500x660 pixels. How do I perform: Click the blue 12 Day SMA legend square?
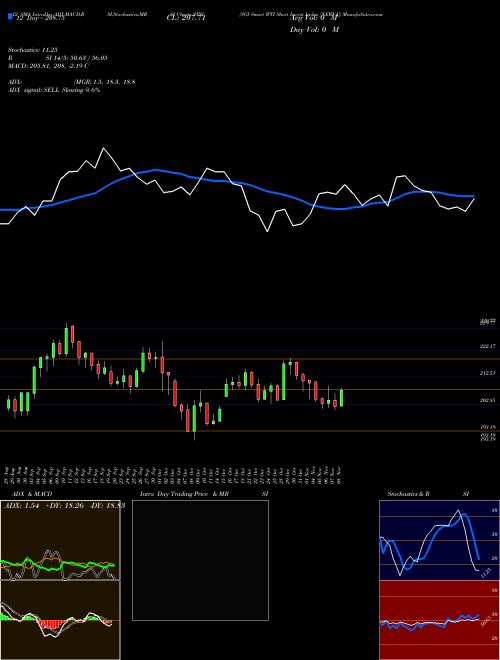pos(10,17)
